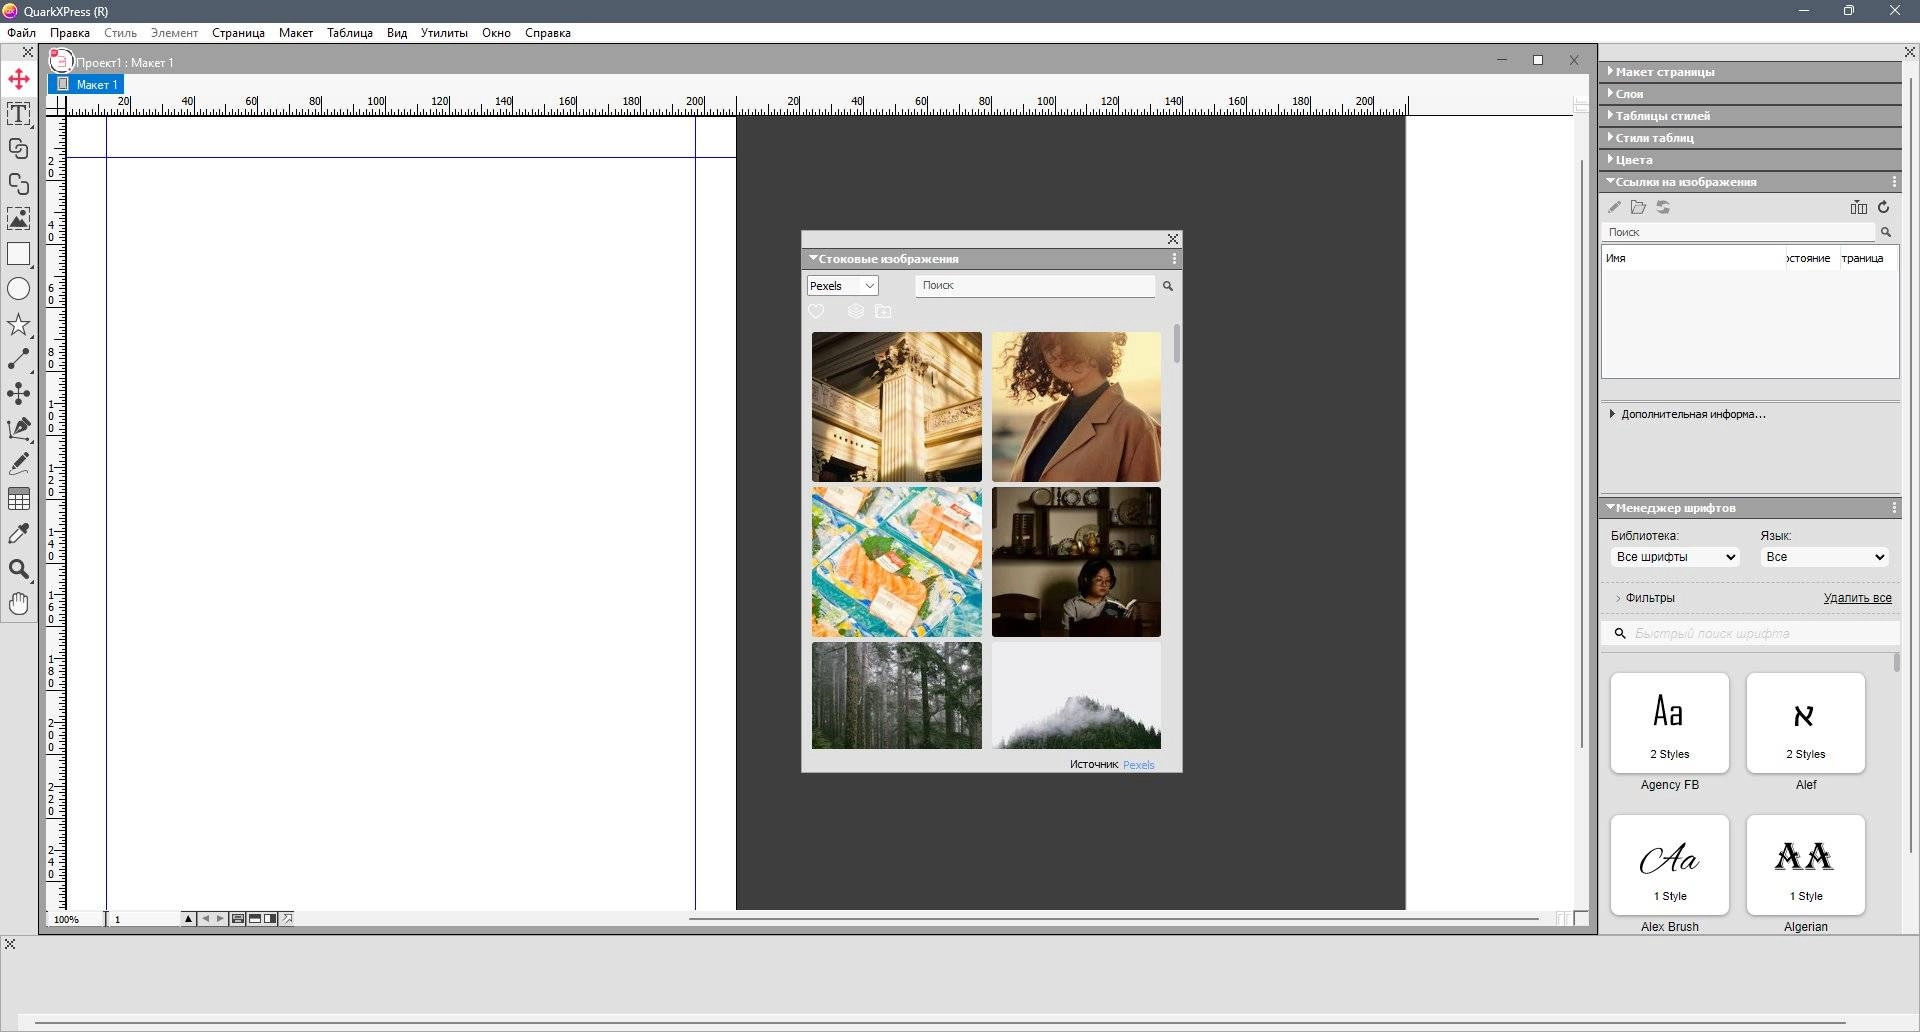The height and width of the screenshot is (1032, 1920).
Task: Select the Table tool
Action: pos(19,499)
